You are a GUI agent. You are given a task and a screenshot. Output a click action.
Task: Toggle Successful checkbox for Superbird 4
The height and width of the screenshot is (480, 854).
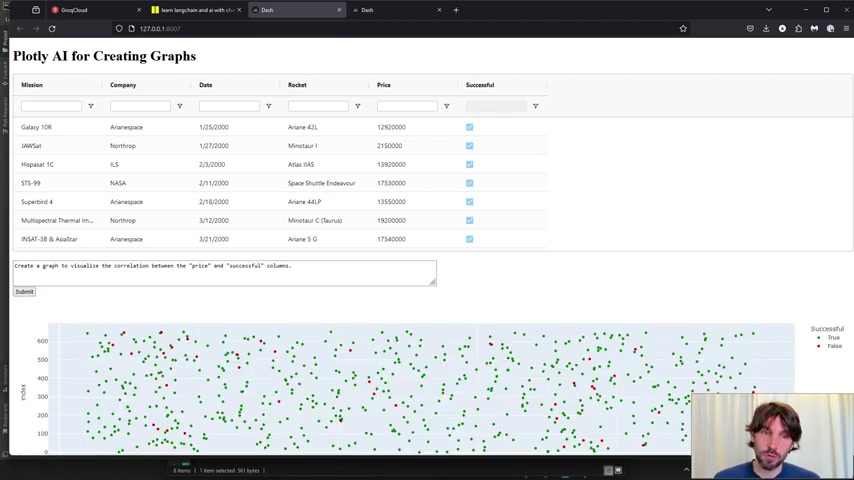(x=469, y=202)
